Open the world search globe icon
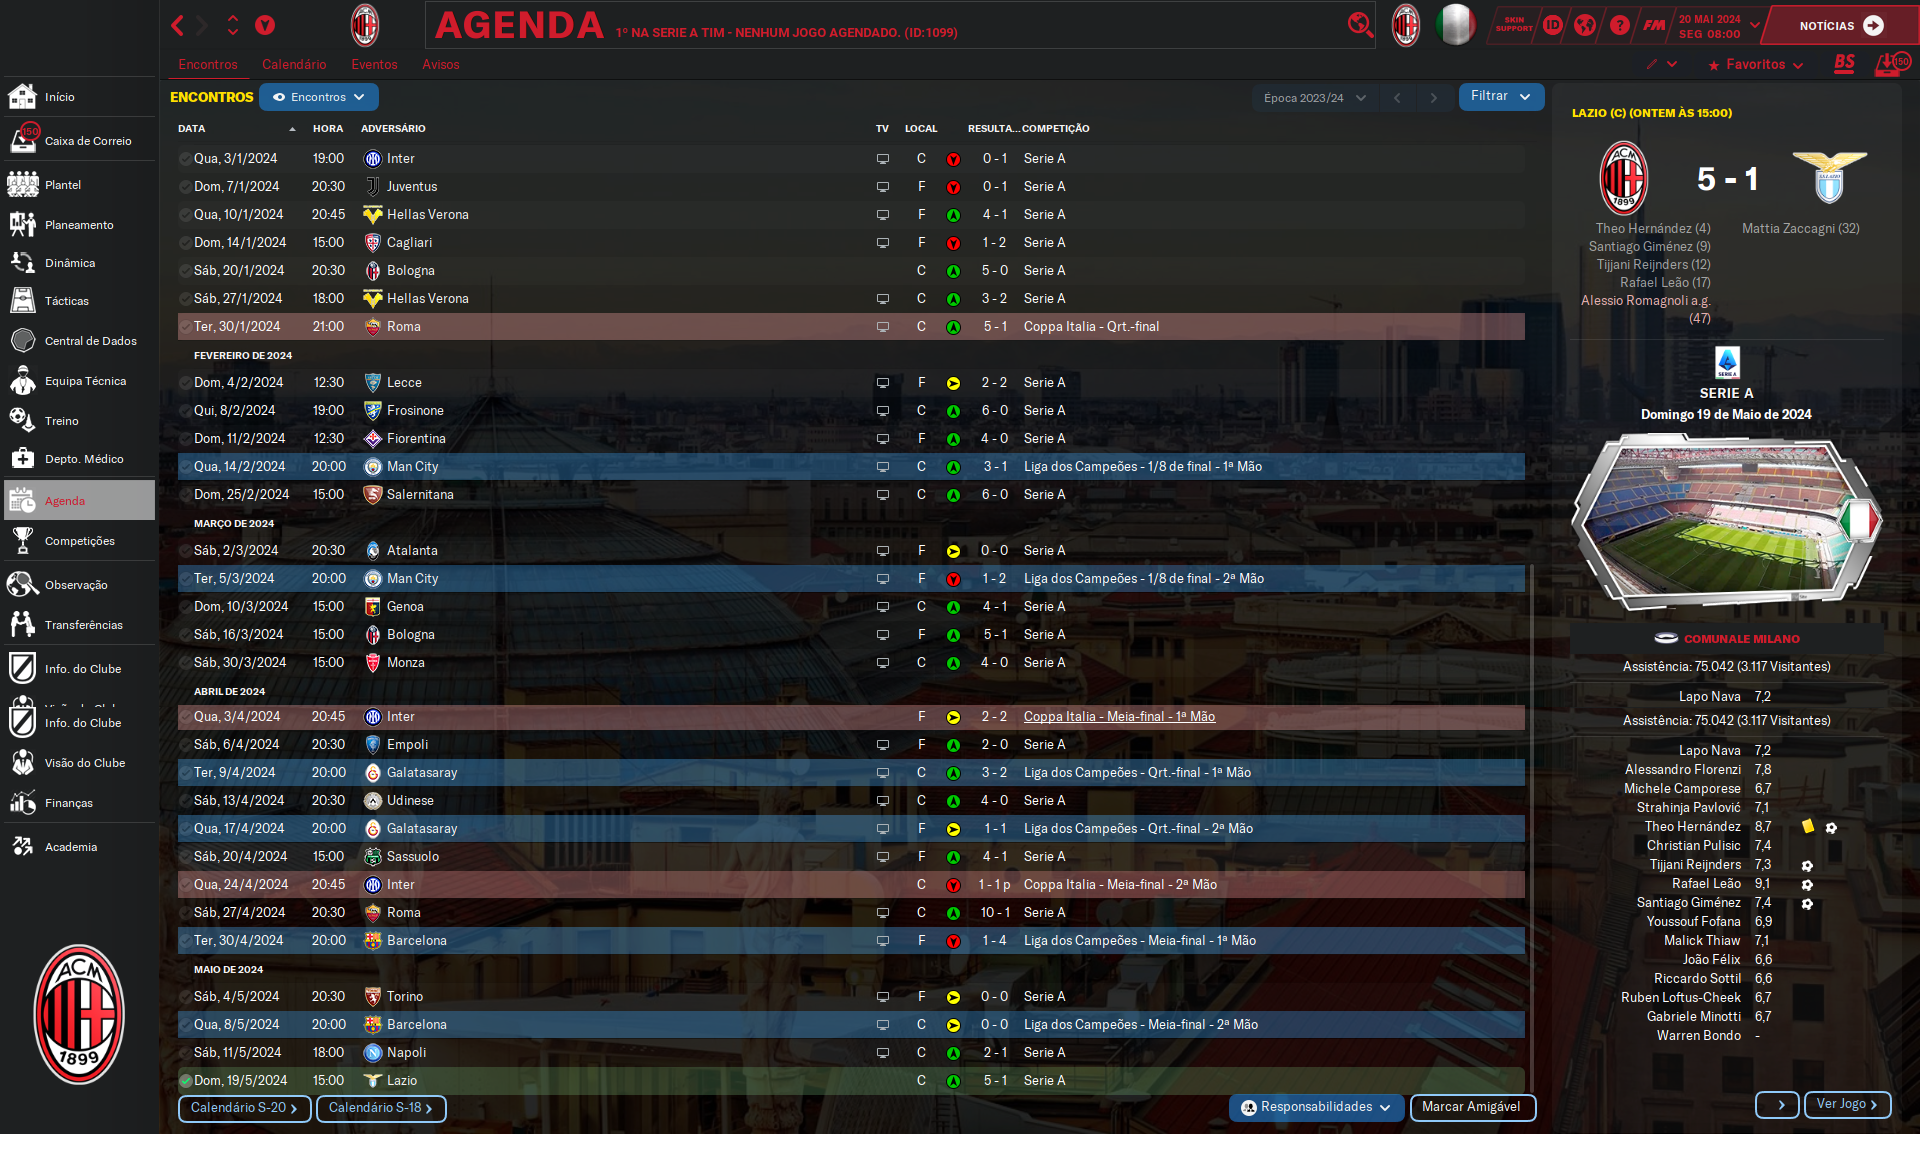 coord(1585,25)
